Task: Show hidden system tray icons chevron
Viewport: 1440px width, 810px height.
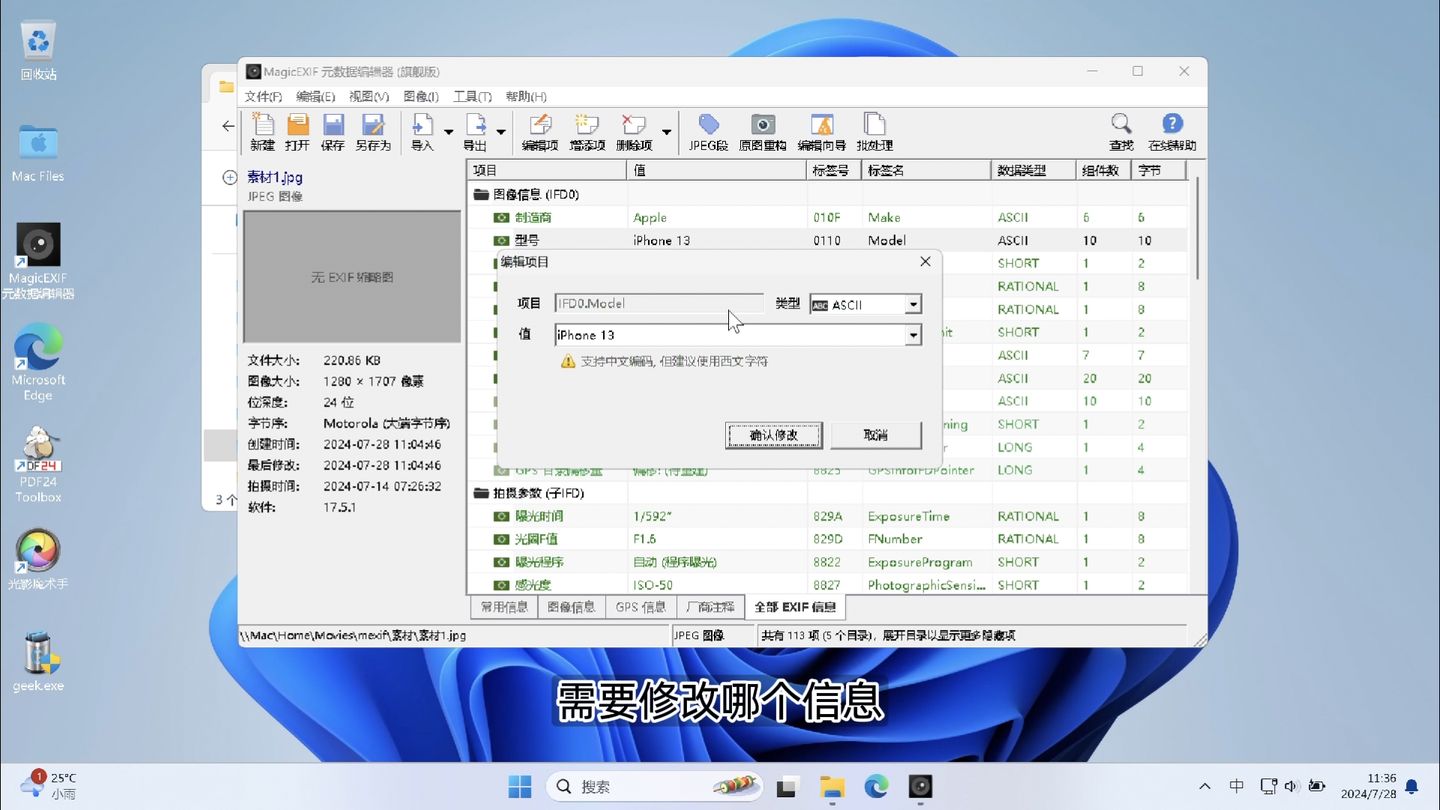Action: click(1205, 787)
